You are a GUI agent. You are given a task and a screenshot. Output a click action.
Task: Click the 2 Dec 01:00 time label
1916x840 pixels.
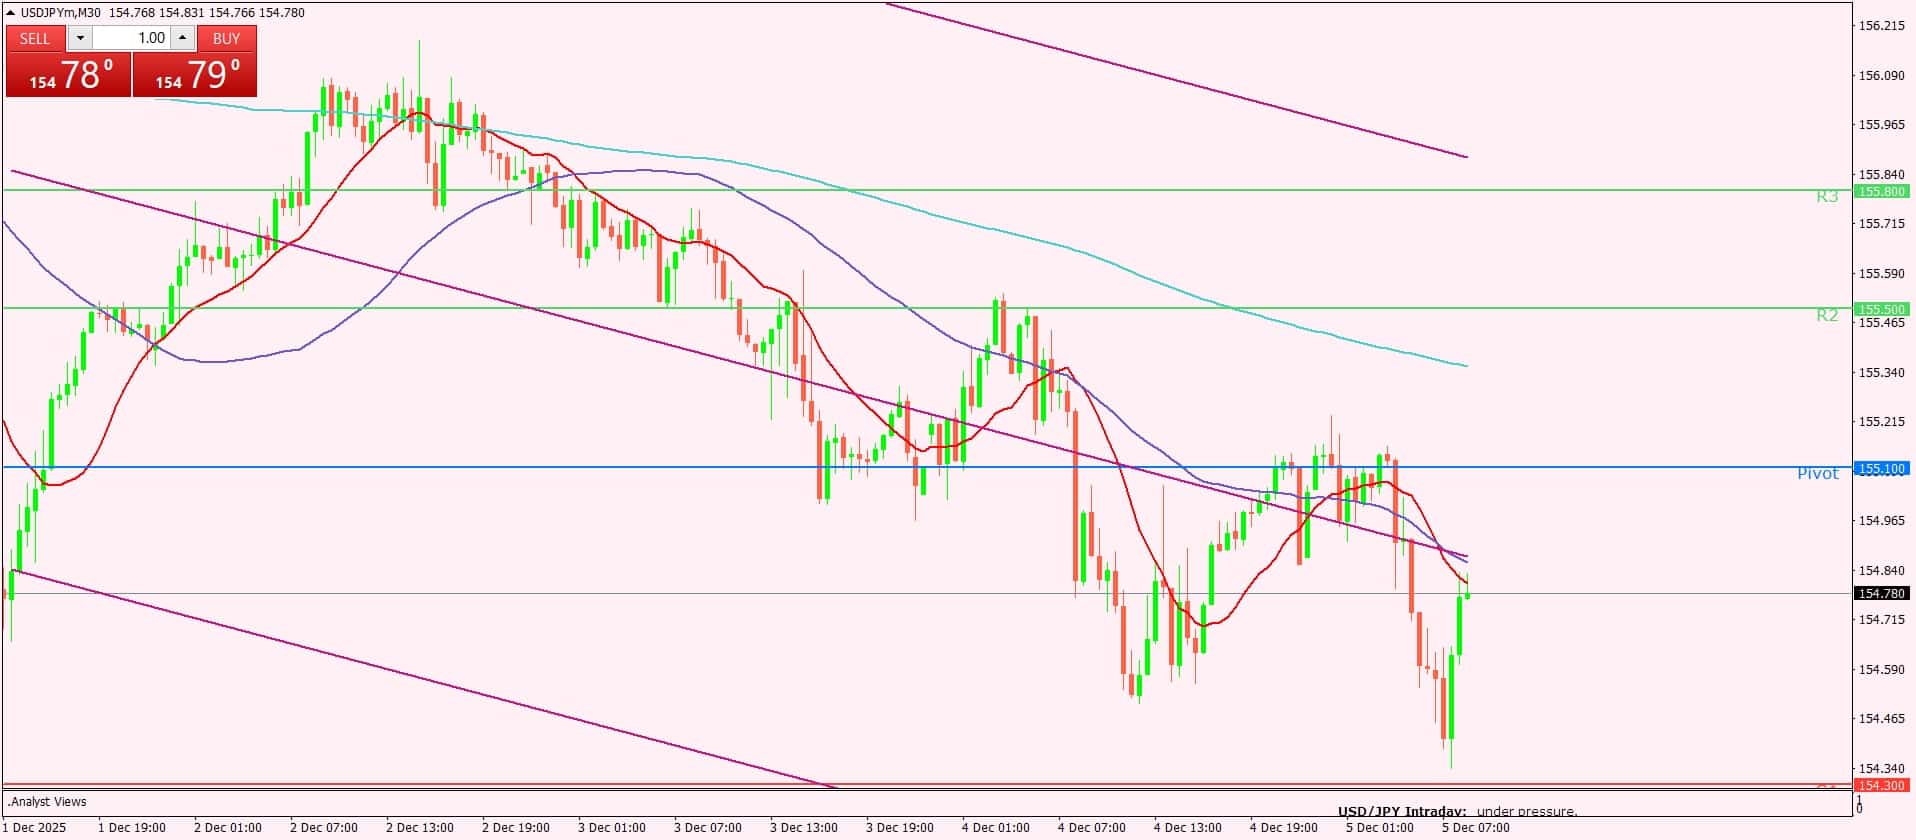click(x=228, y=828)
